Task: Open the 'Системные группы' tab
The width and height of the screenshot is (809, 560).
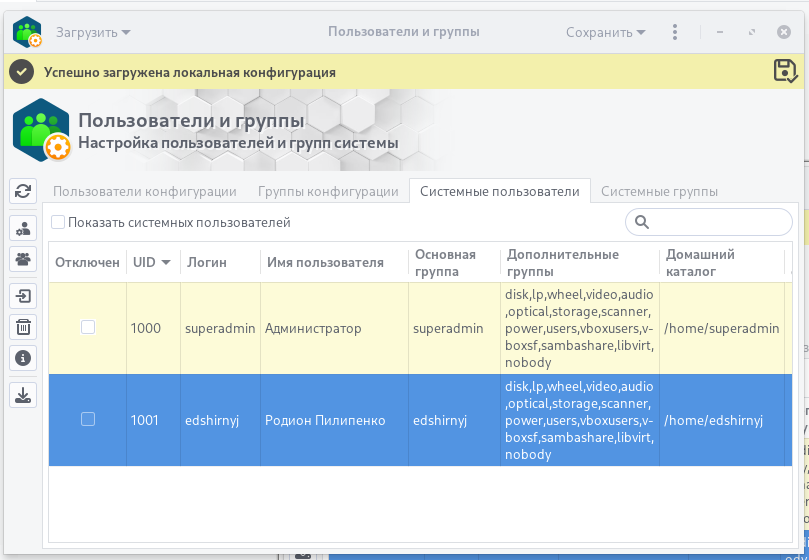Action: coord(659,191)
